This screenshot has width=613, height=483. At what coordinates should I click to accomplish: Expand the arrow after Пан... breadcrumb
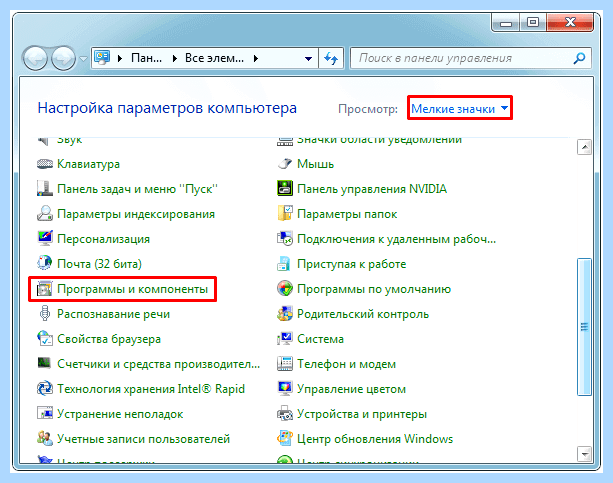tap(175, 59)
